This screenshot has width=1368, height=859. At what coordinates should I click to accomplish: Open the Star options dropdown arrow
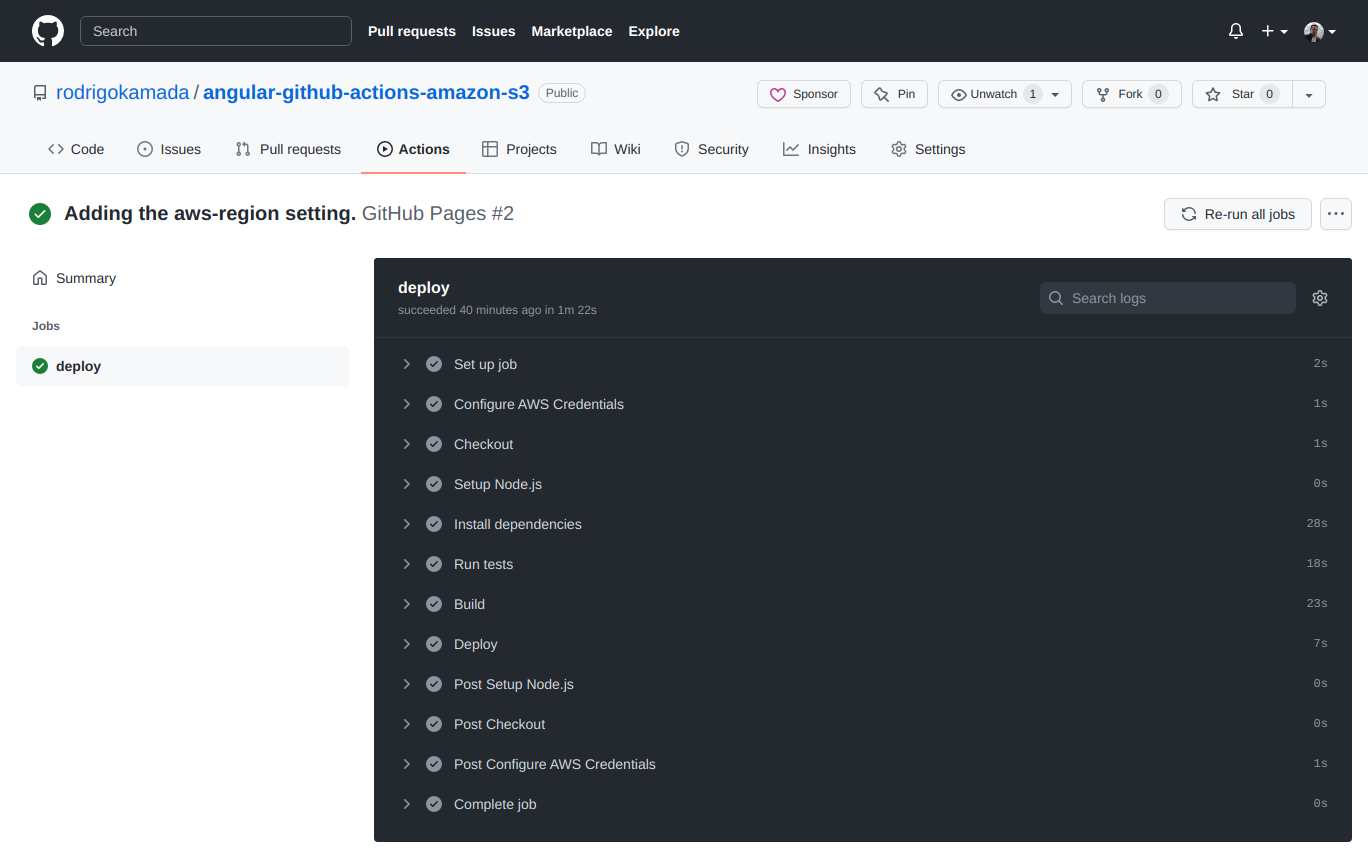point(1308,93)
